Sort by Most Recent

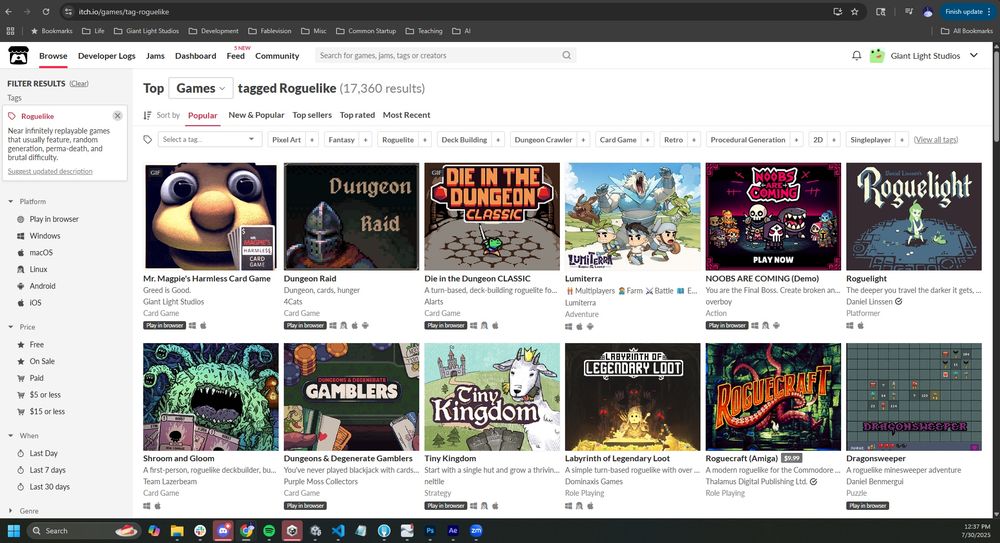pyautogui.click(x=406, y=115)
